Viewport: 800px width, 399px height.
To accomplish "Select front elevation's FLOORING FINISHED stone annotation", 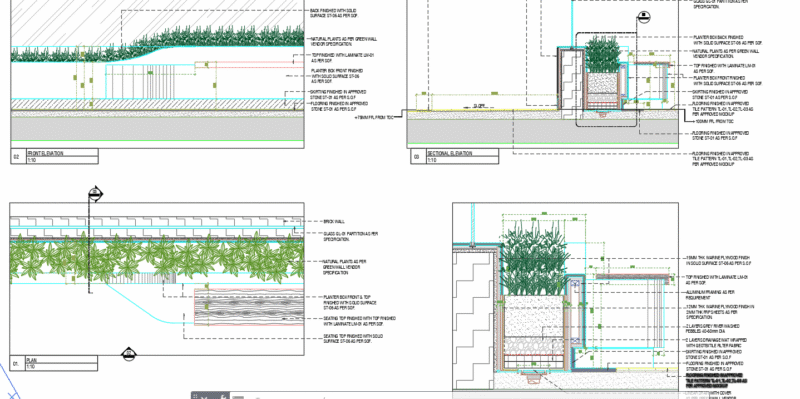I will [x=339, y=107].
